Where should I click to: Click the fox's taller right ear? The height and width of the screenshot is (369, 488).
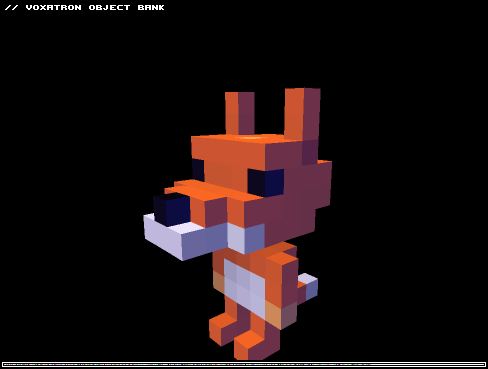click(302, 114)
